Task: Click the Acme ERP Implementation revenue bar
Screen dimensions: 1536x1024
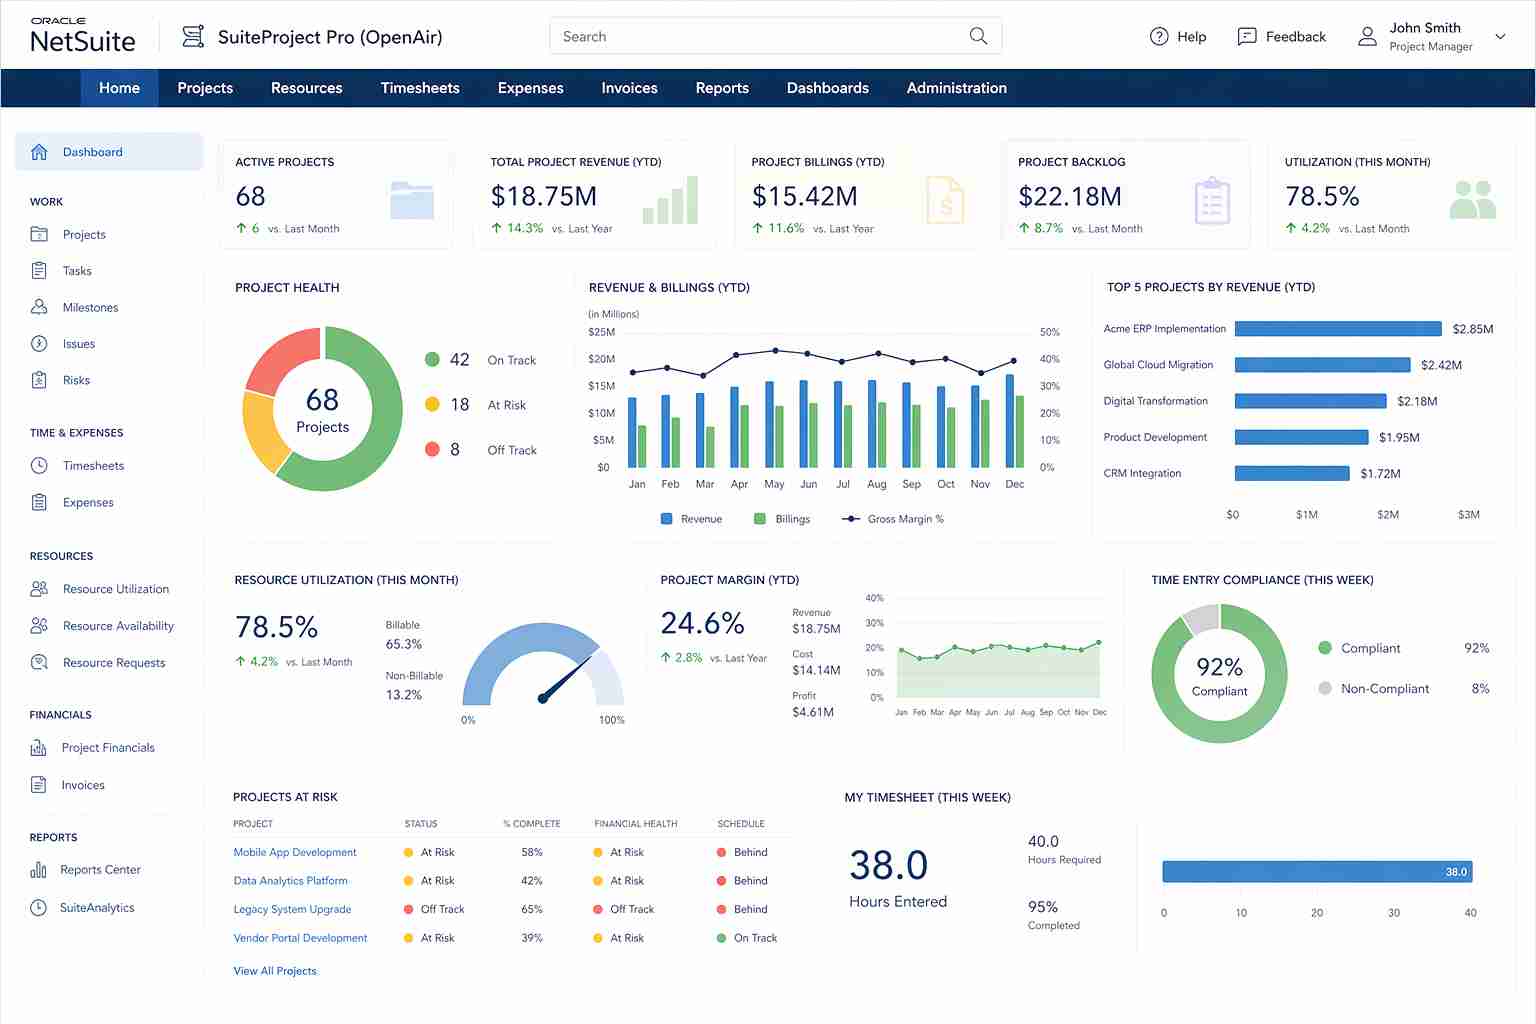Action: pos(1338,328)
